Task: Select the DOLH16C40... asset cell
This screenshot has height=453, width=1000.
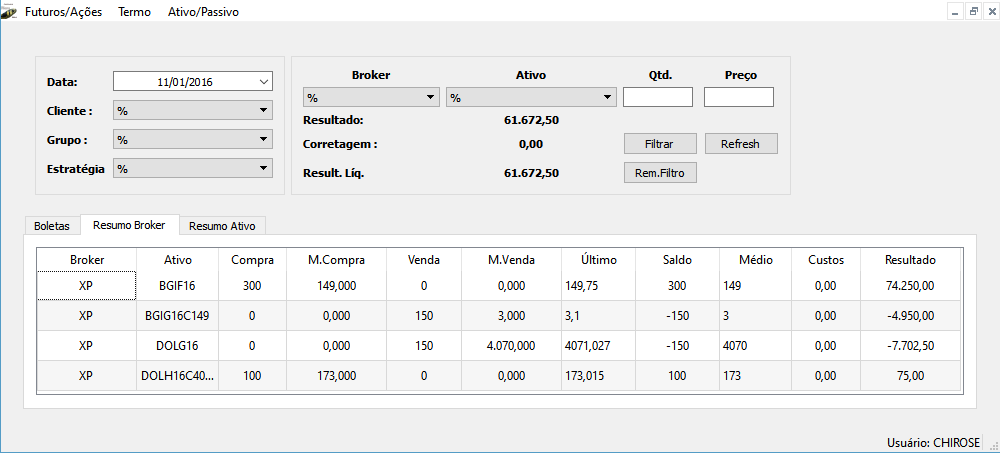Action: click(178, 376)
